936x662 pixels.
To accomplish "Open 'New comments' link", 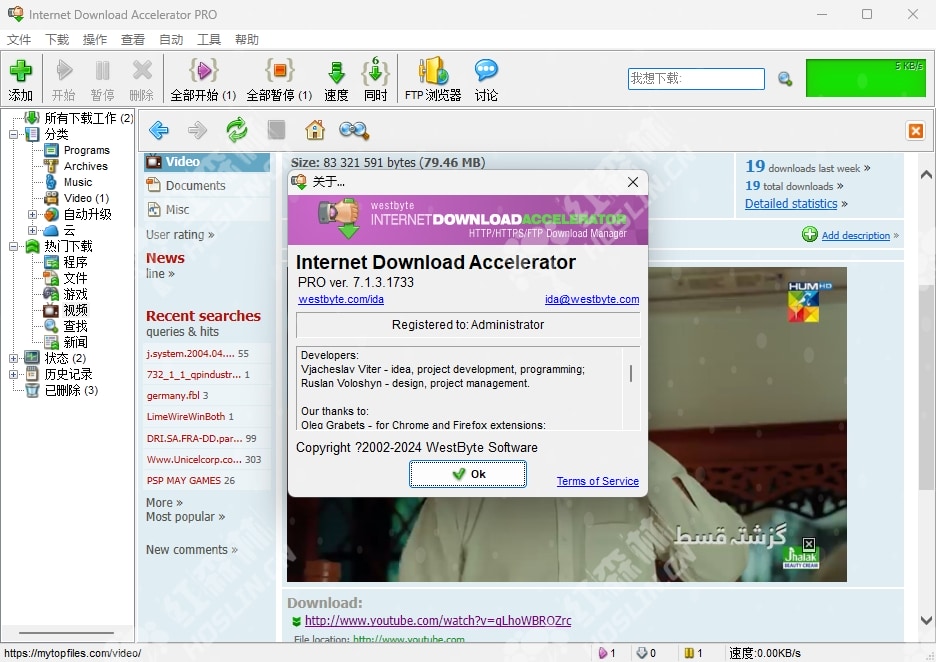I will tap(187, 550).
